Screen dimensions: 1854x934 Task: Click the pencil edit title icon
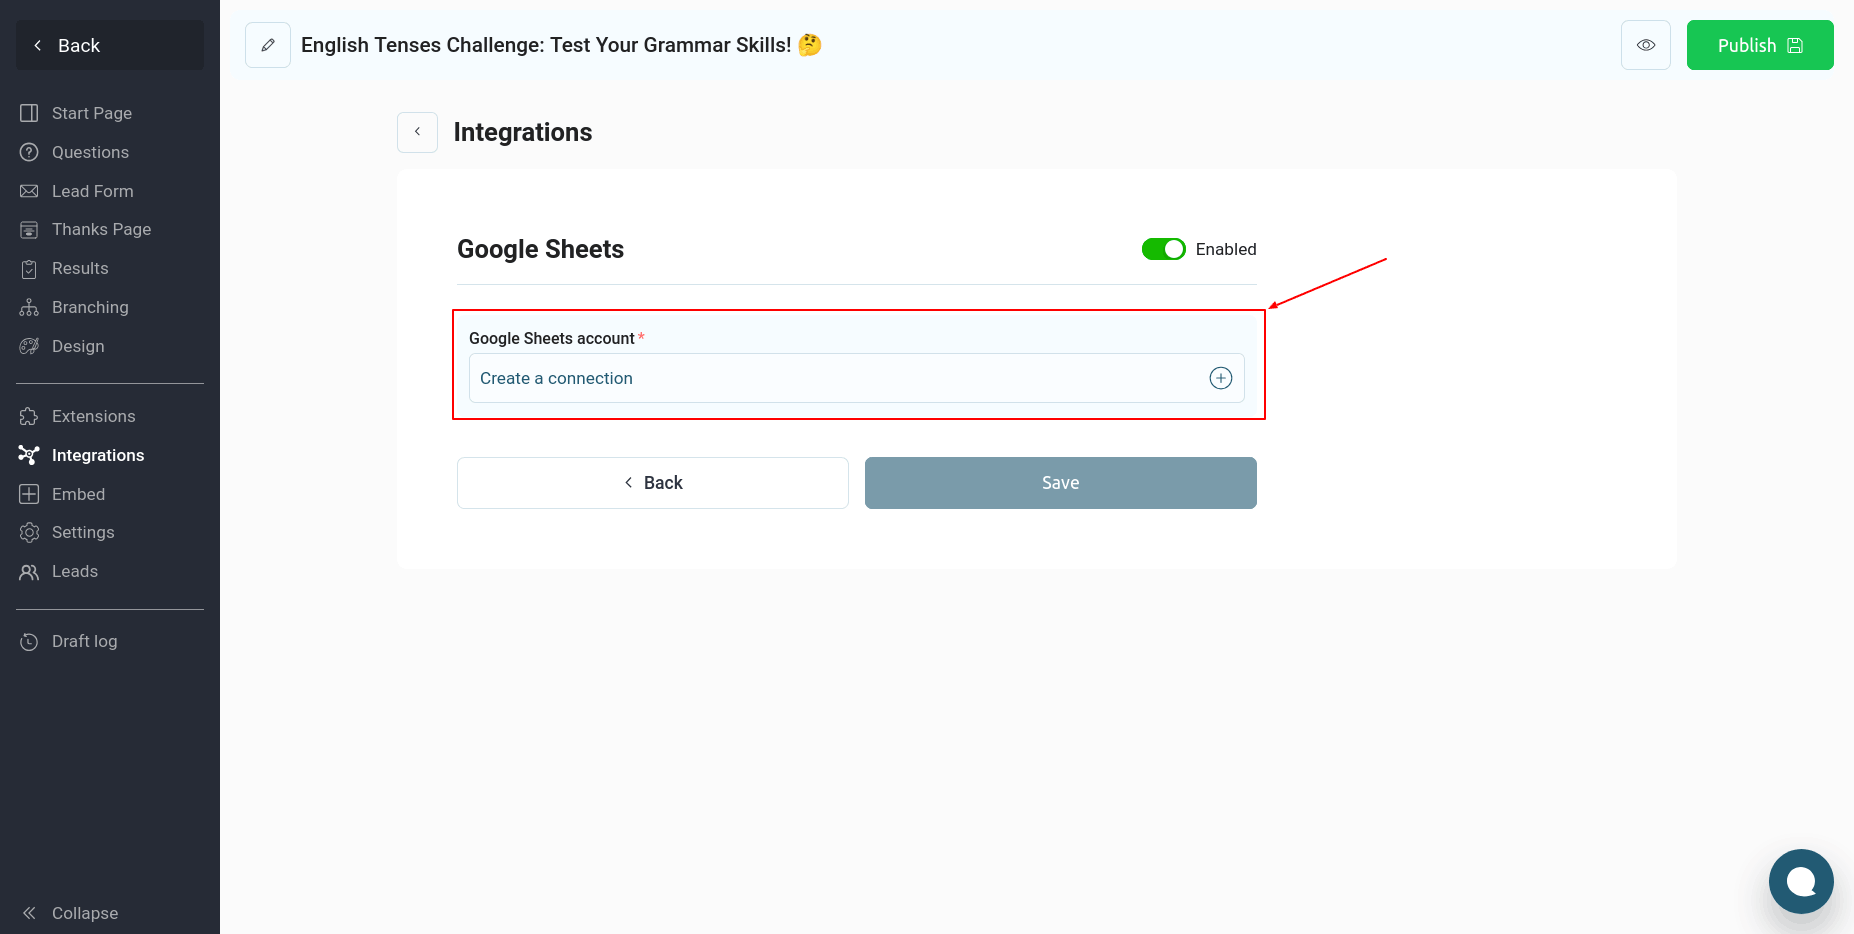pyautogui.click(x=268, y=45)
